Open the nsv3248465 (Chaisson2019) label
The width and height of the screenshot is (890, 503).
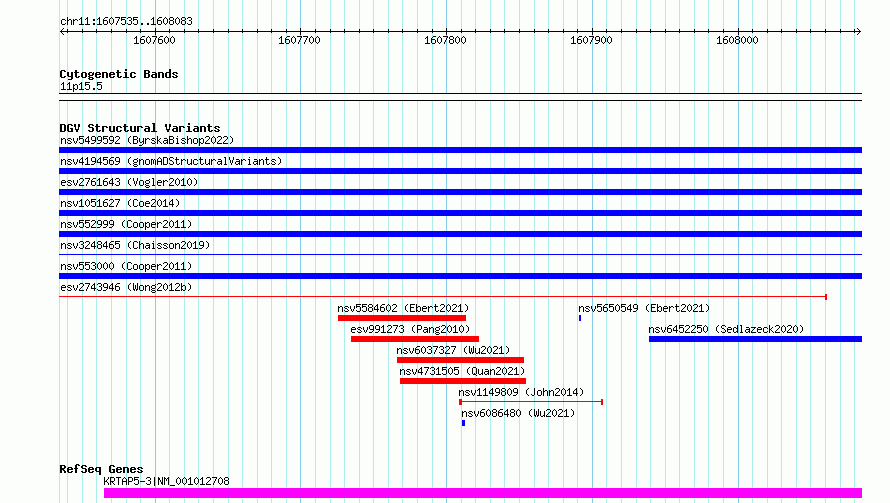click(135, 245)
